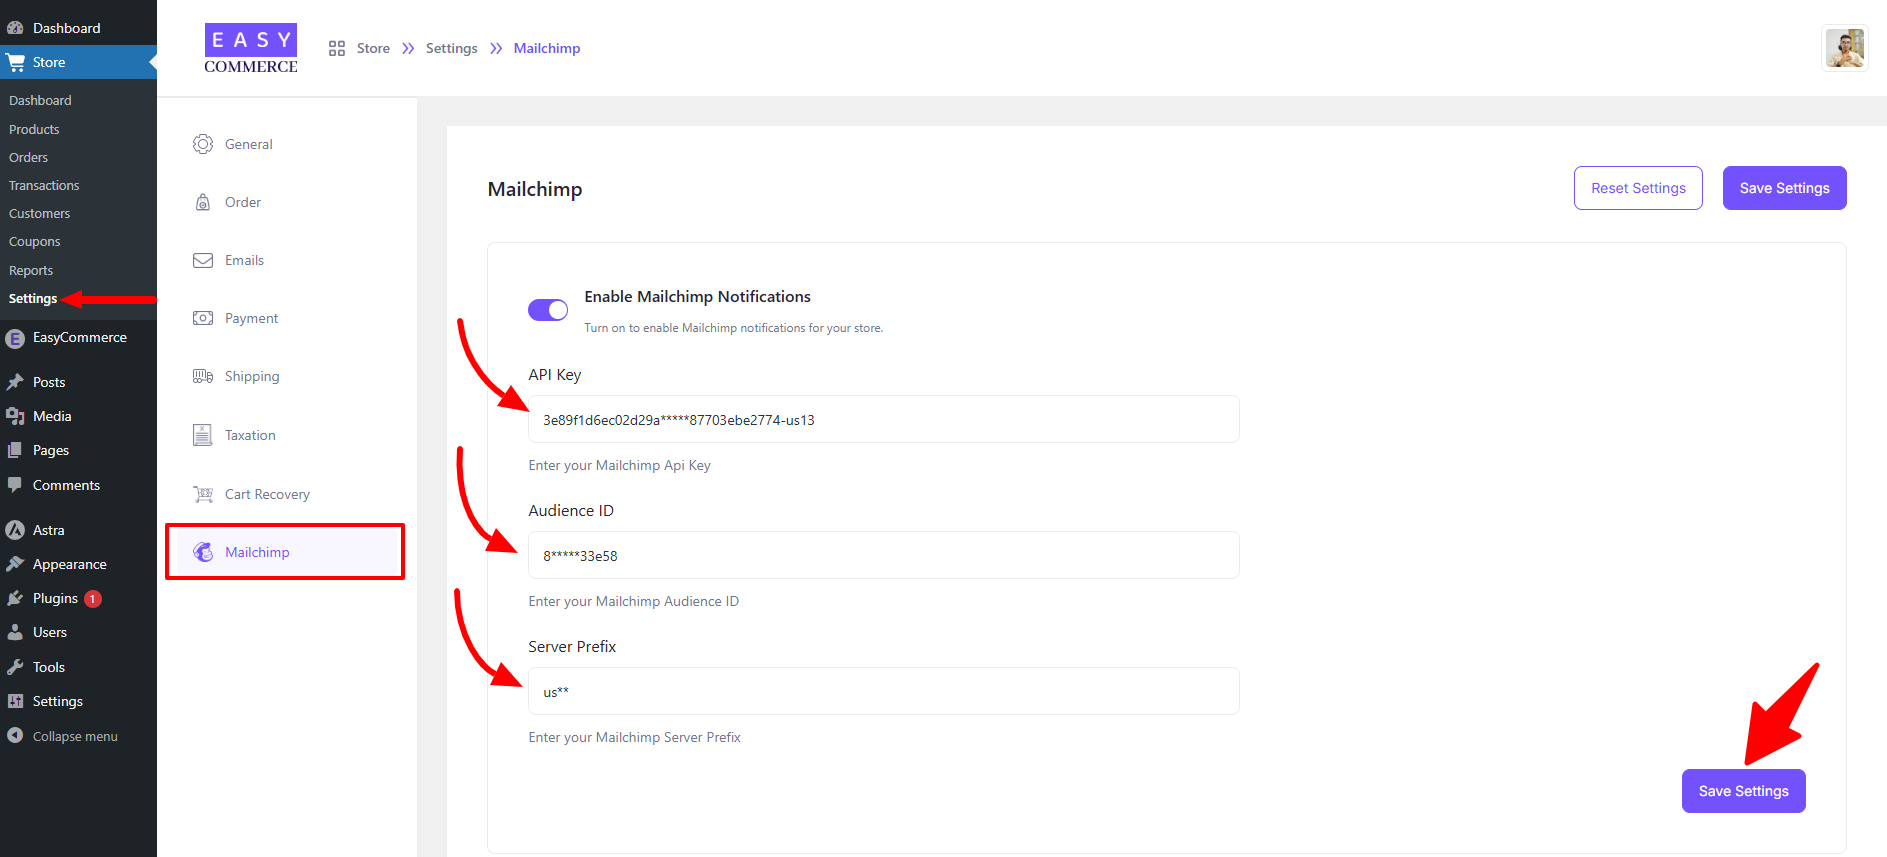The width and height of the screenshot is (1887, 857).
Task: Click the Users person icon
Action: tap(15, 632)
